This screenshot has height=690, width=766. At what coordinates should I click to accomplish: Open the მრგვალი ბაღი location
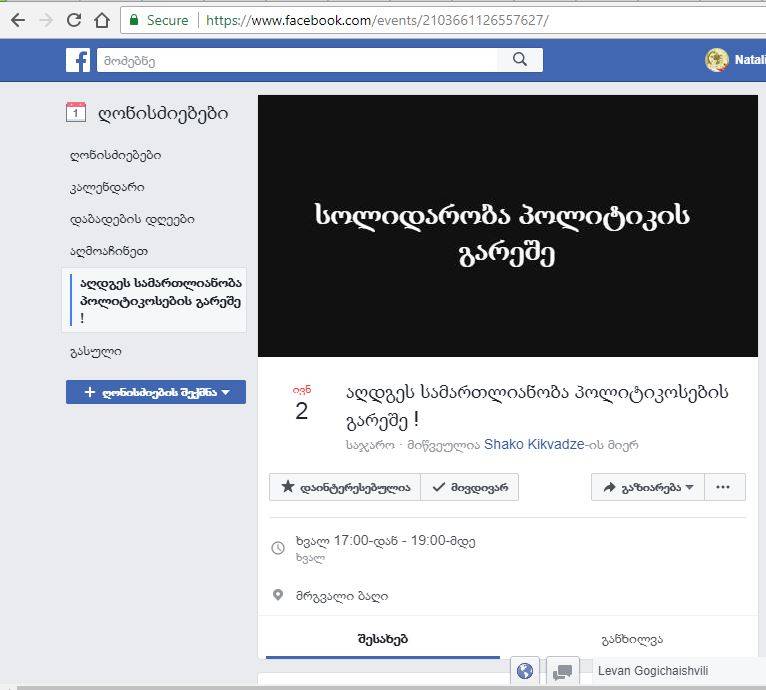341,596
